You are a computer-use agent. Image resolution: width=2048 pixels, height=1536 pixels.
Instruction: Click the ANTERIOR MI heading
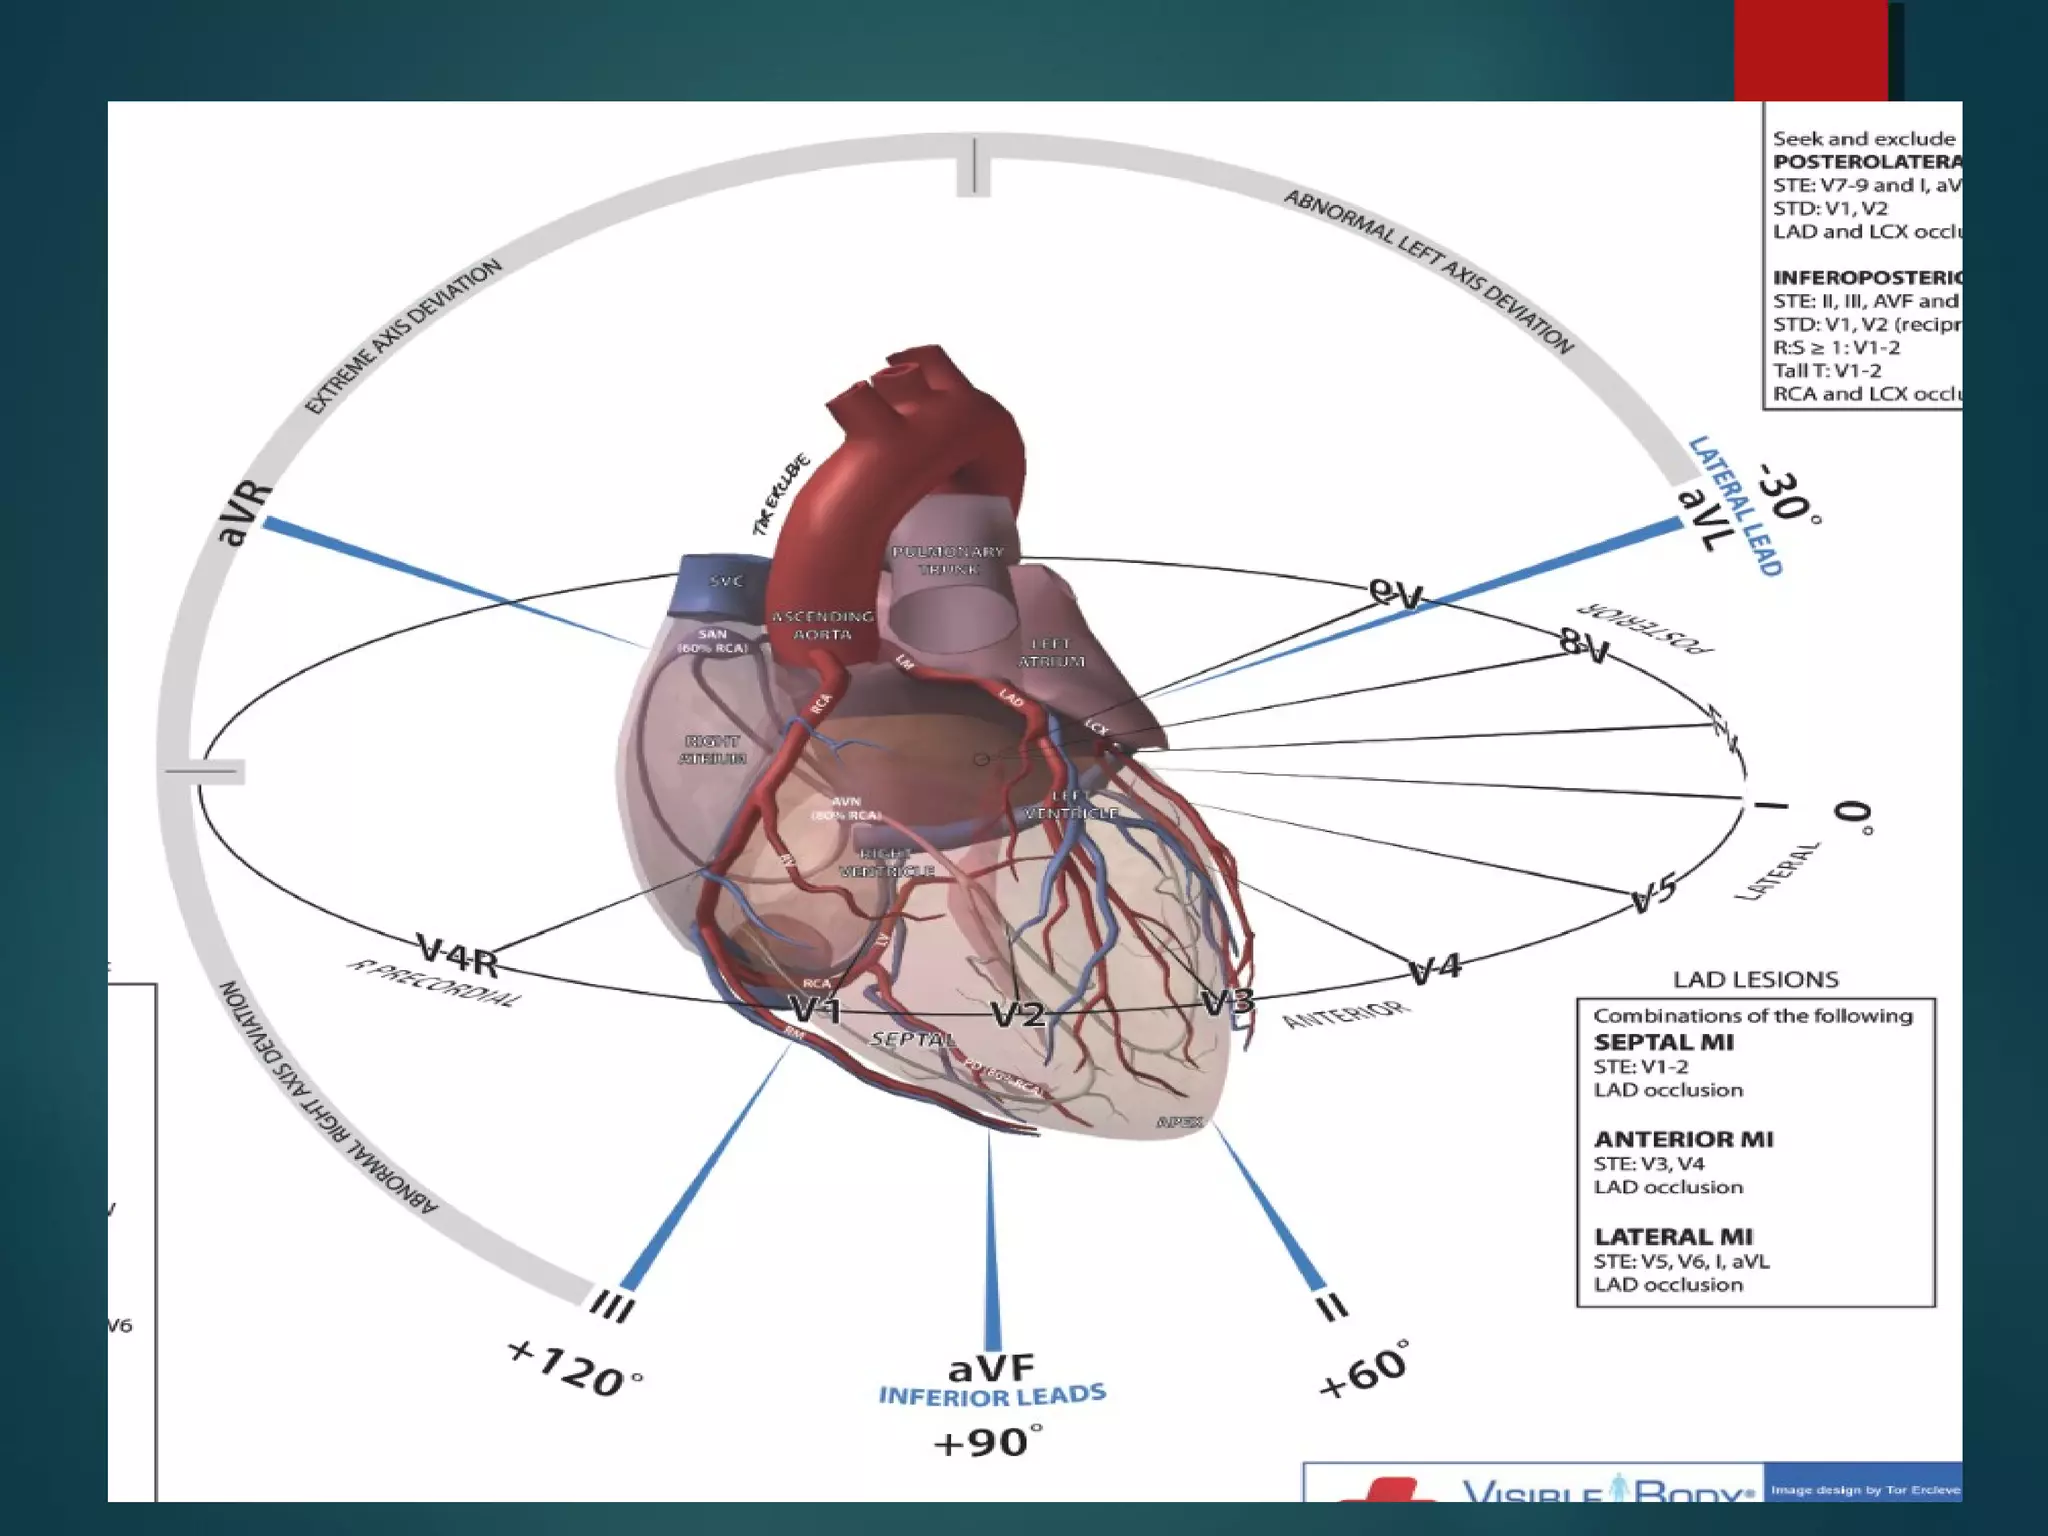(x=1683, y=1139)
